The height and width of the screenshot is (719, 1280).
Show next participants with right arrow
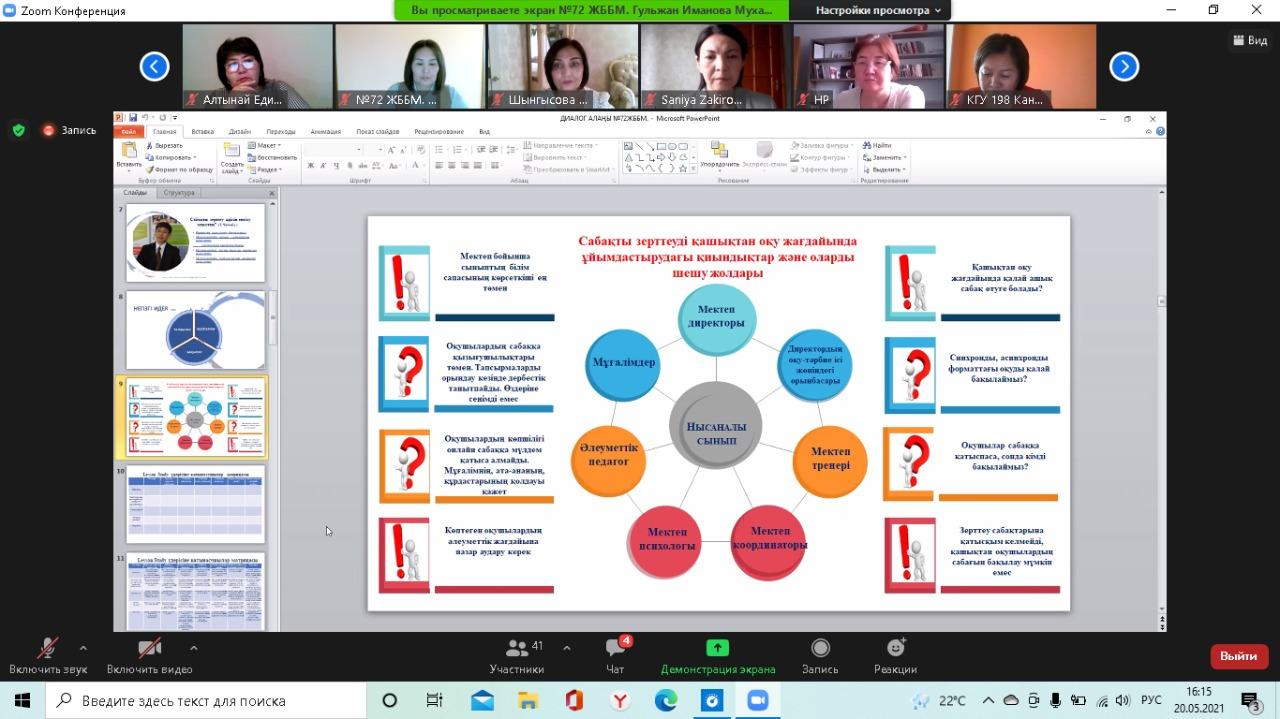click(1124, 67)
